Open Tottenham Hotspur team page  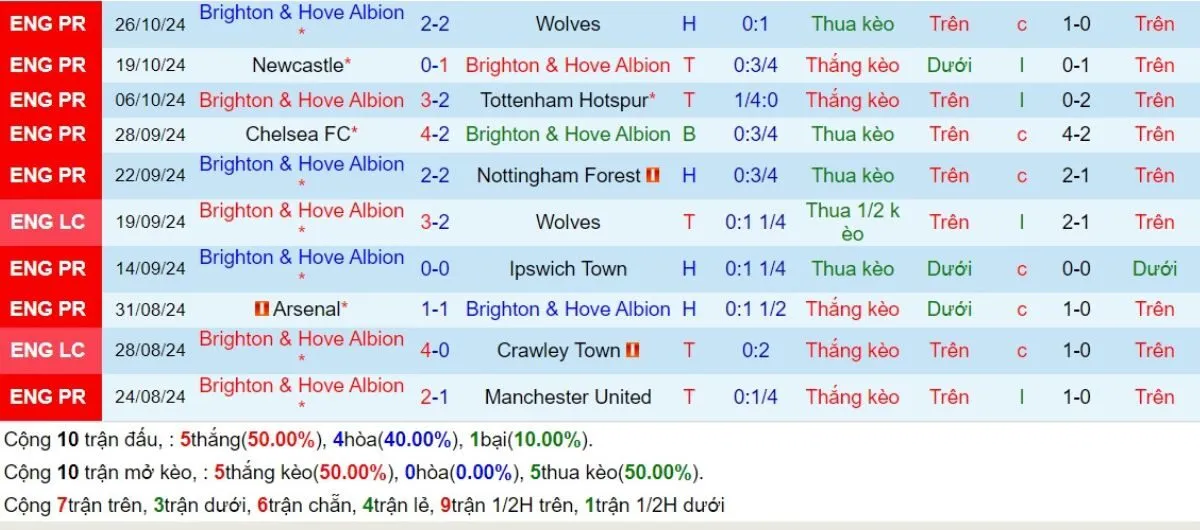point(564,100)
